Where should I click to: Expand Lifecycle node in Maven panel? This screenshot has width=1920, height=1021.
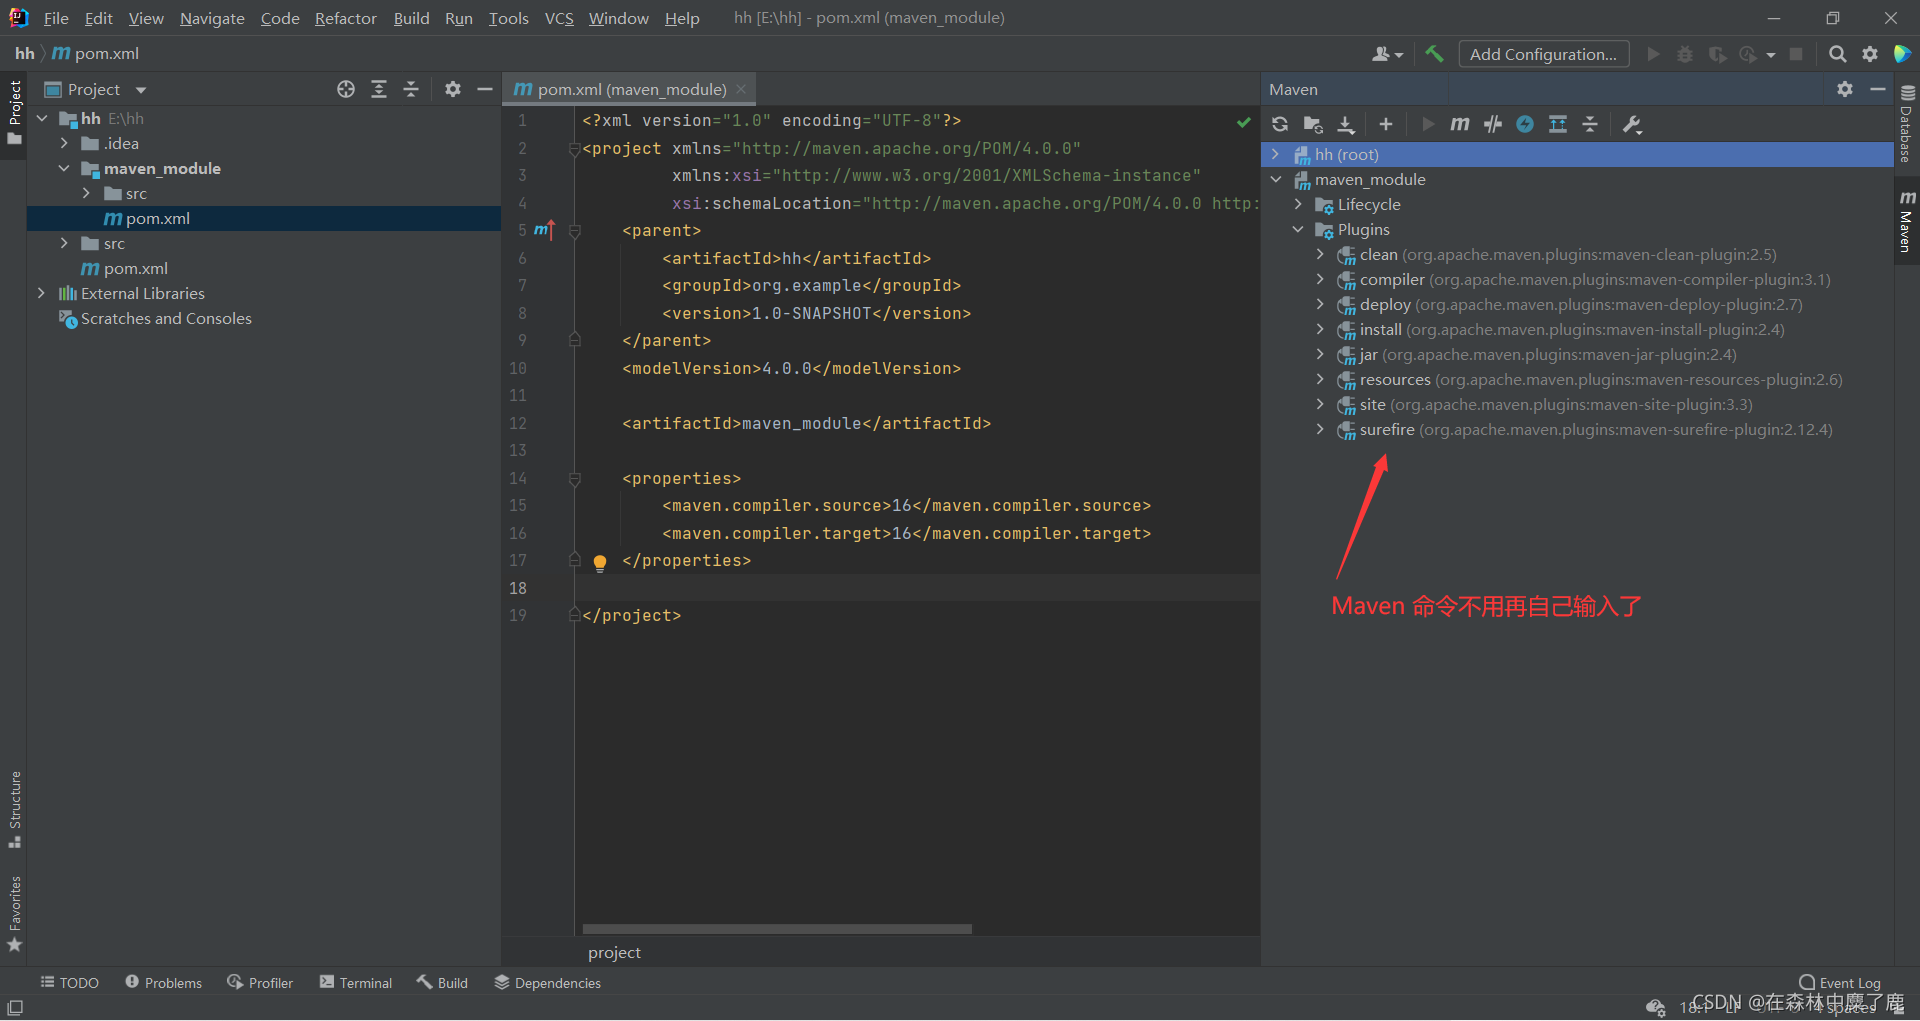coord(1298,204)
